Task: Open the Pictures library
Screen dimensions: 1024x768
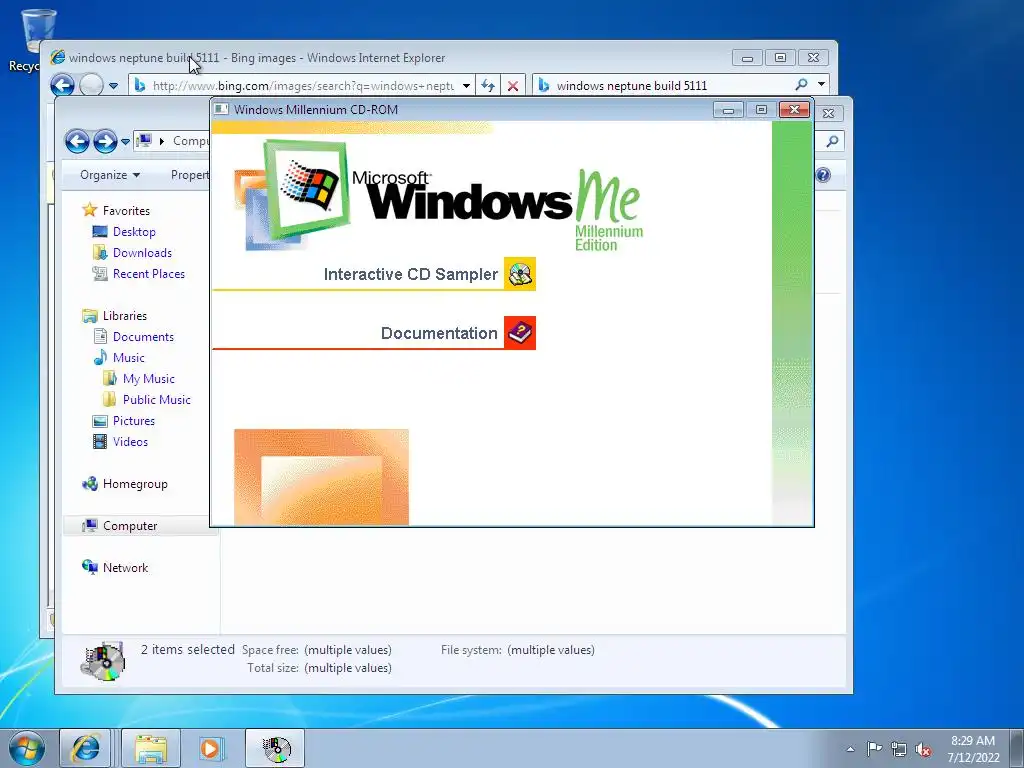Action: tap(134, 421)
